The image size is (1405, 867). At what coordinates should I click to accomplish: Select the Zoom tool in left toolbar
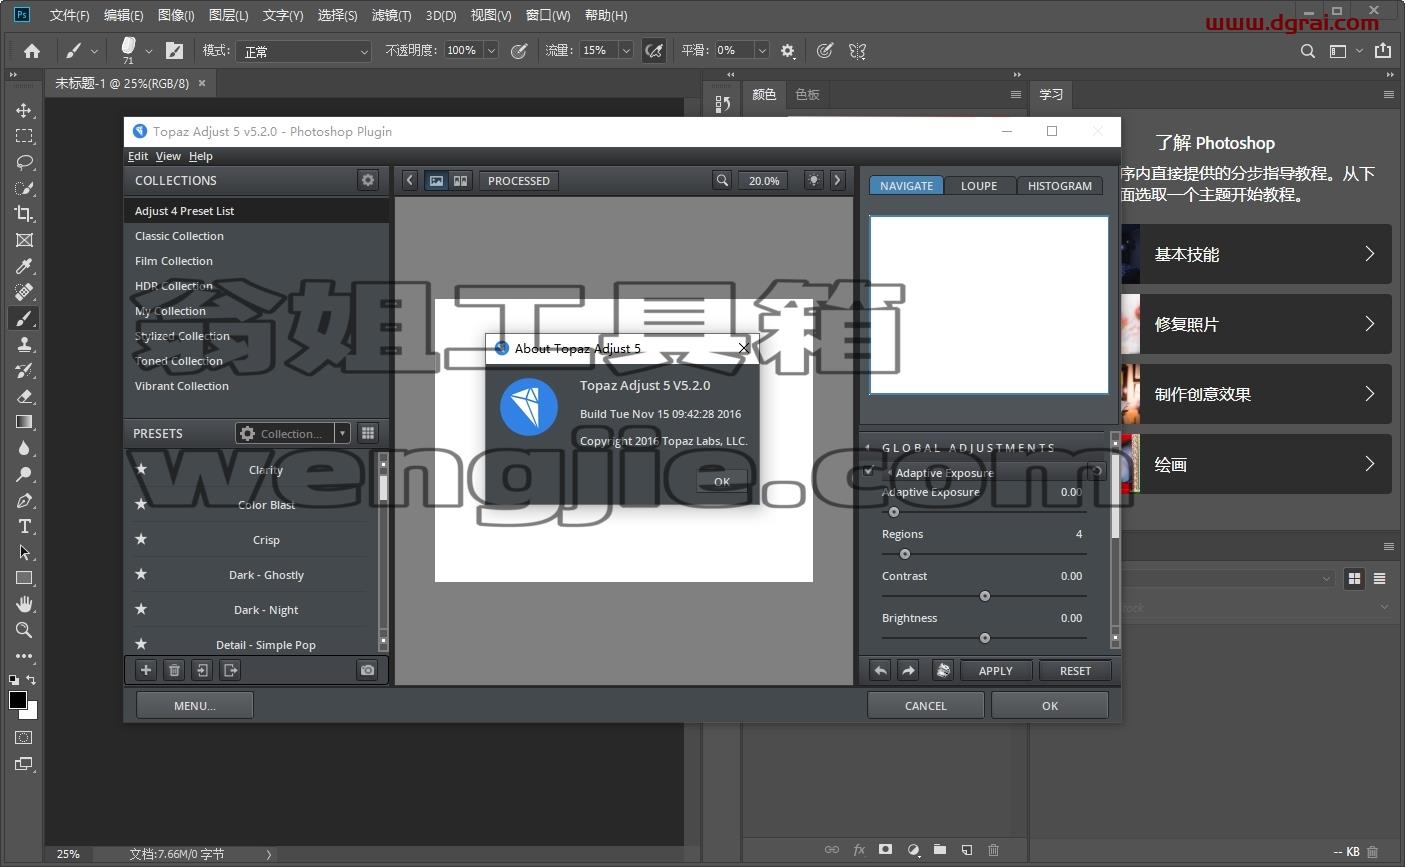[24, 630]
